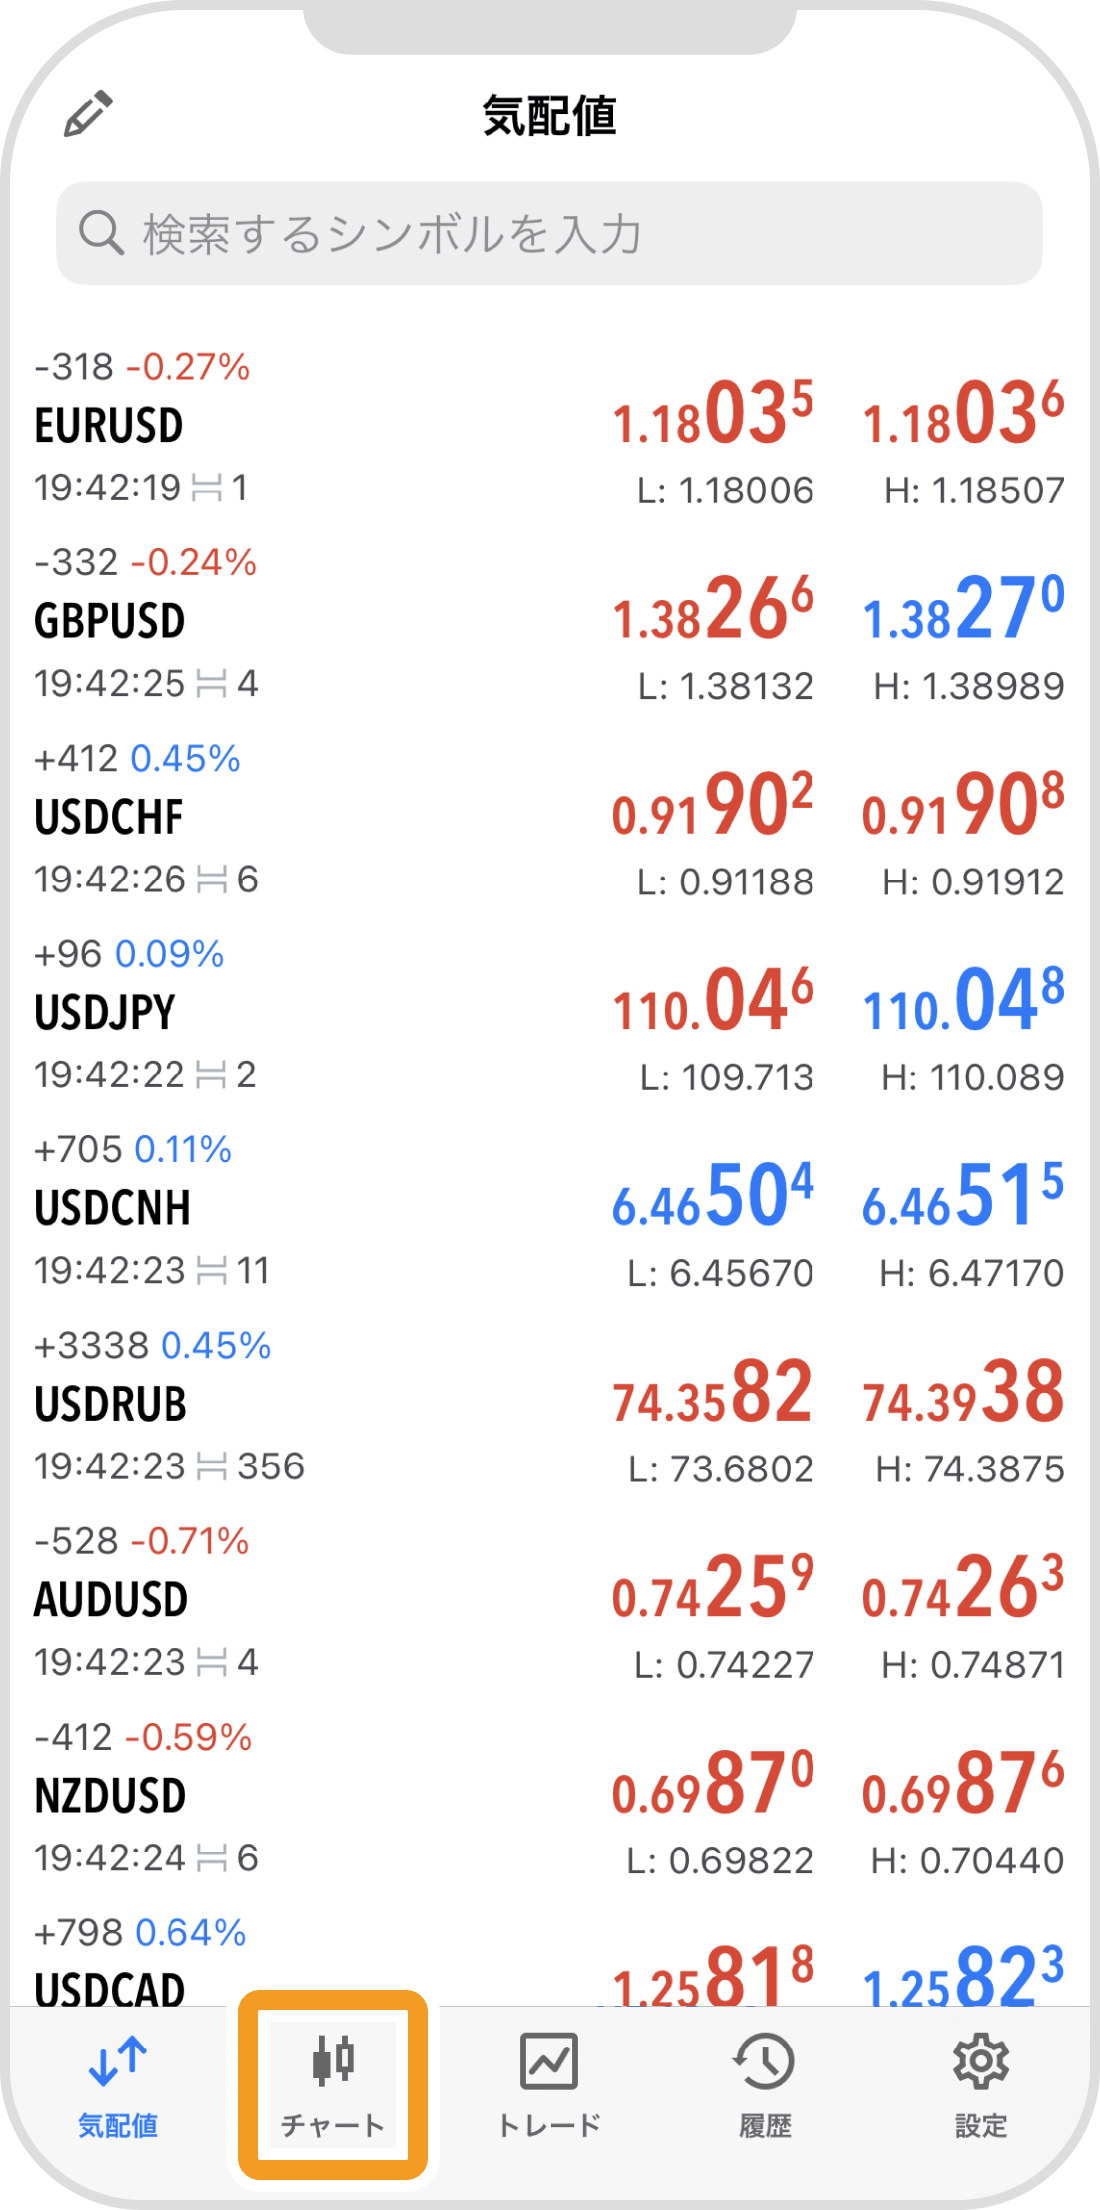1100x2210 pixels.
Task: Tap the USDJPY ask price 110.048
Action: pos(963,1002)
